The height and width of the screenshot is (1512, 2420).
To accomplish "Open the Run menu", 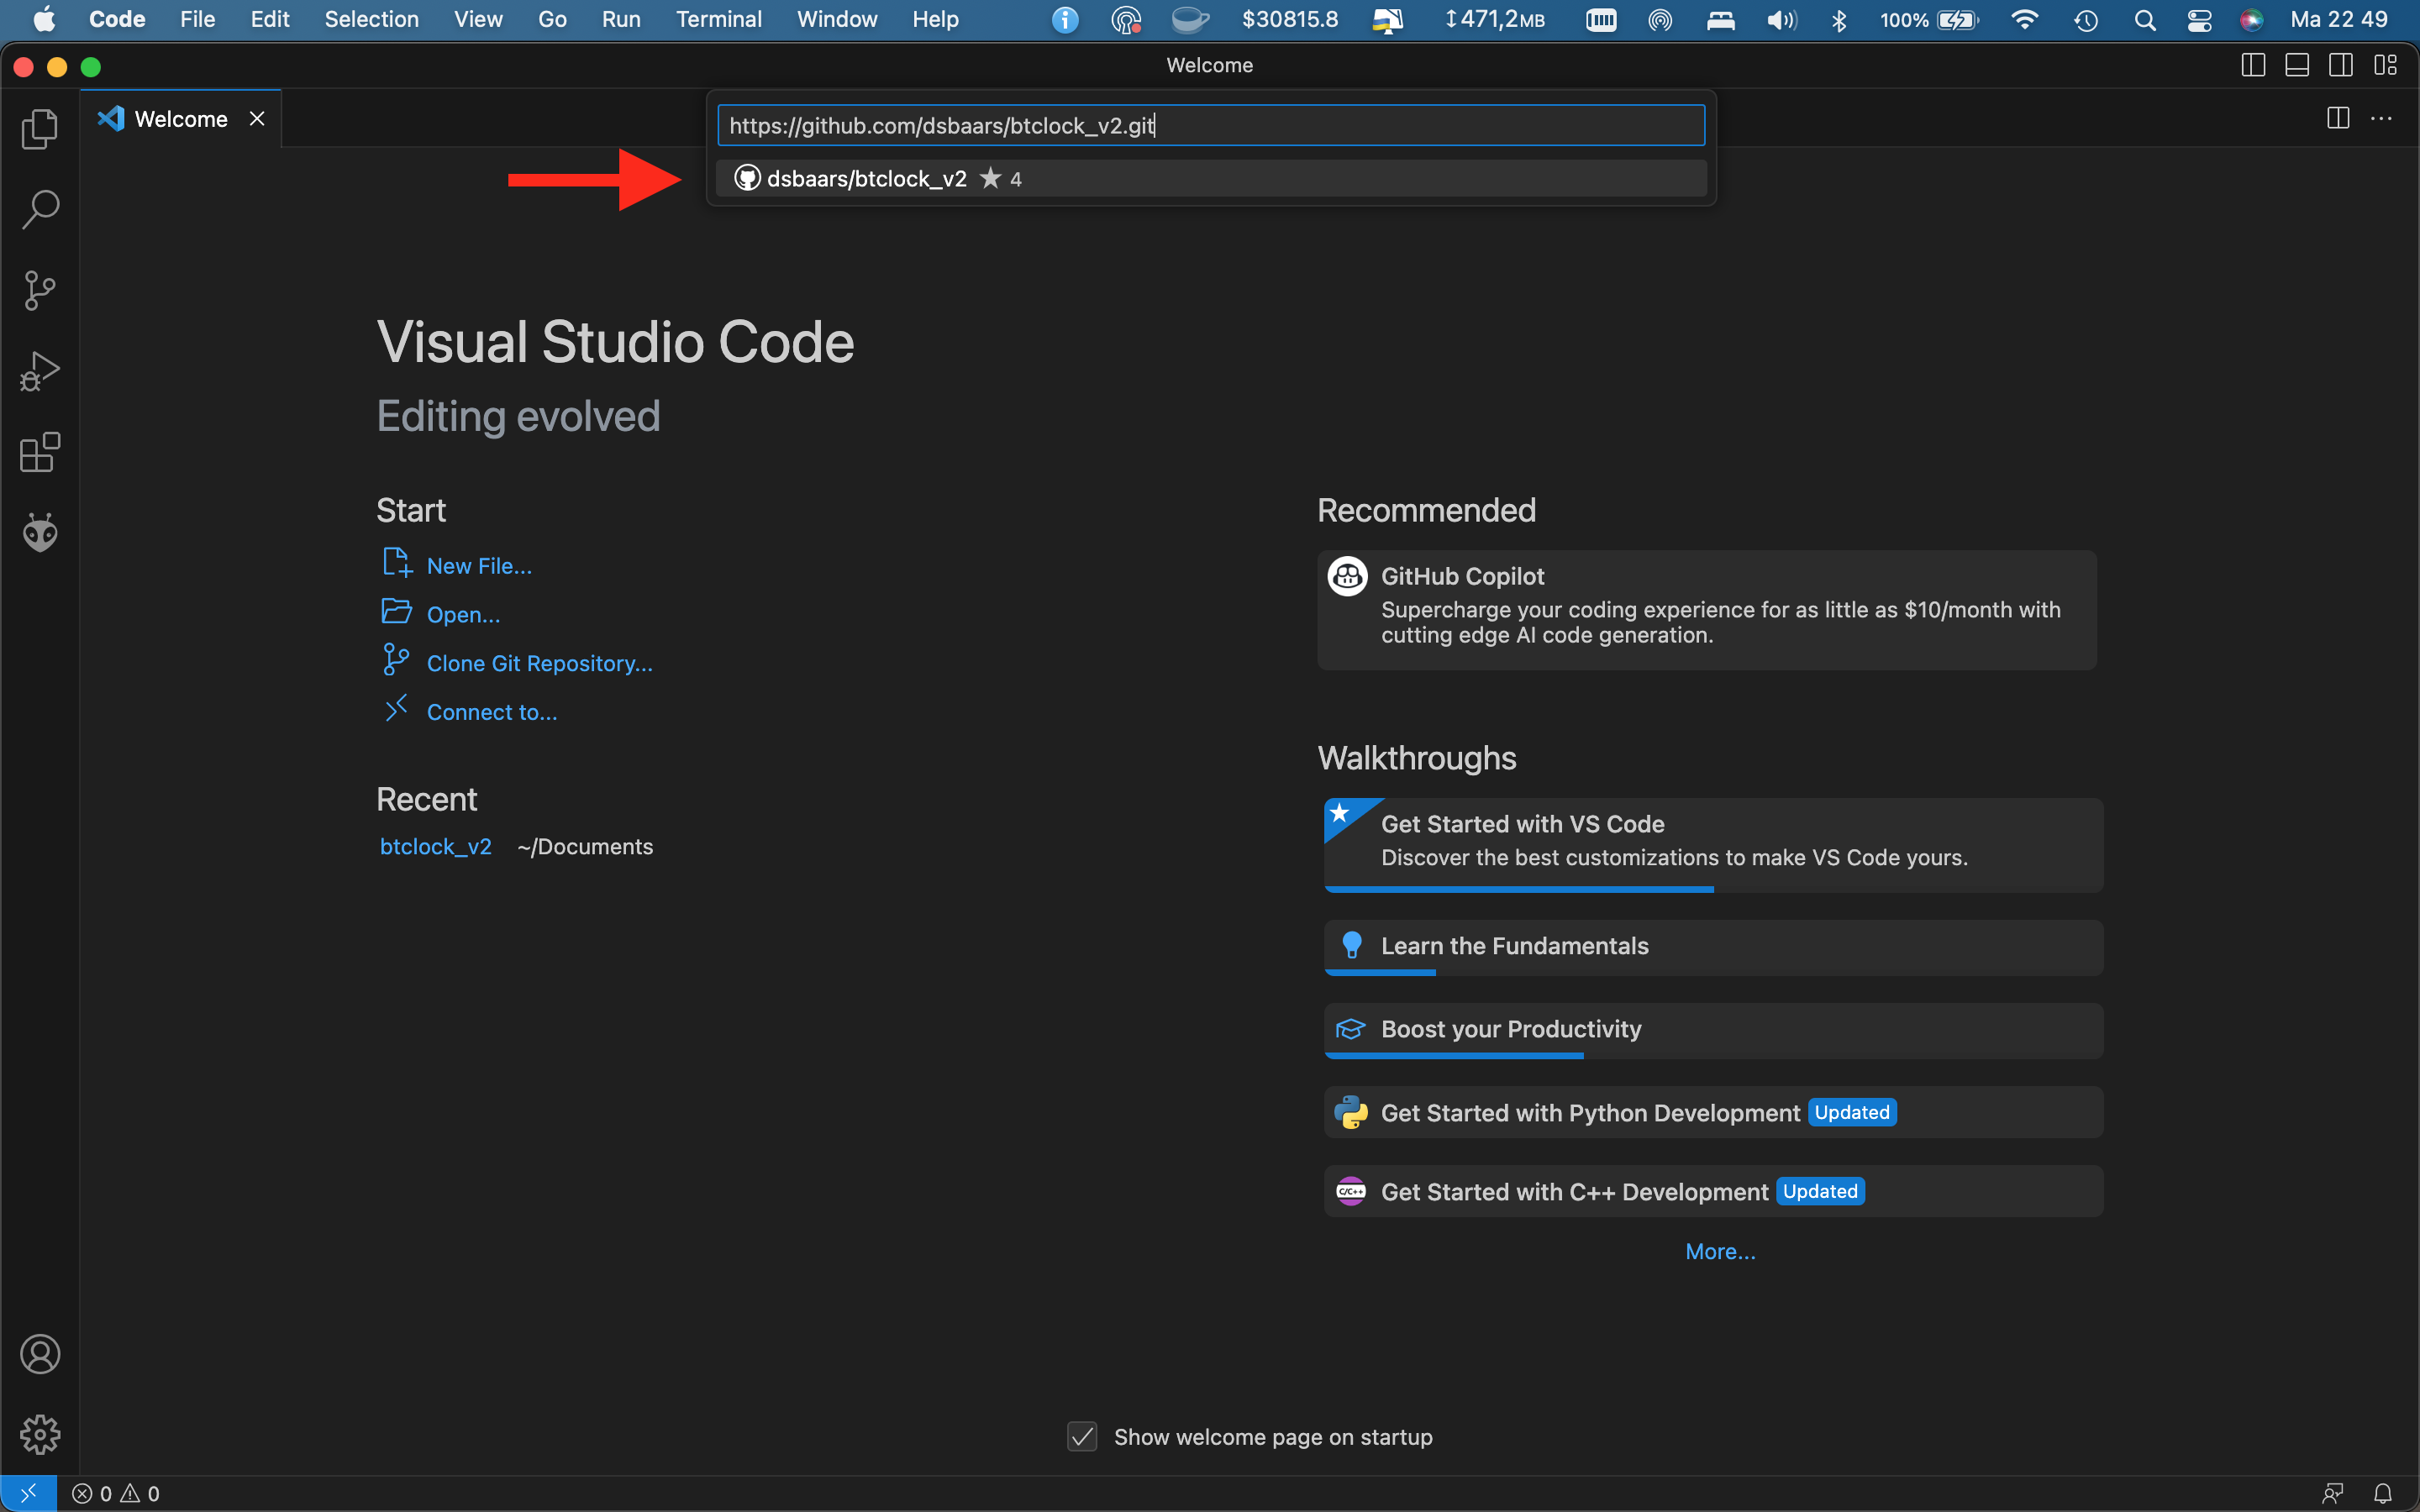I will 621,19.
